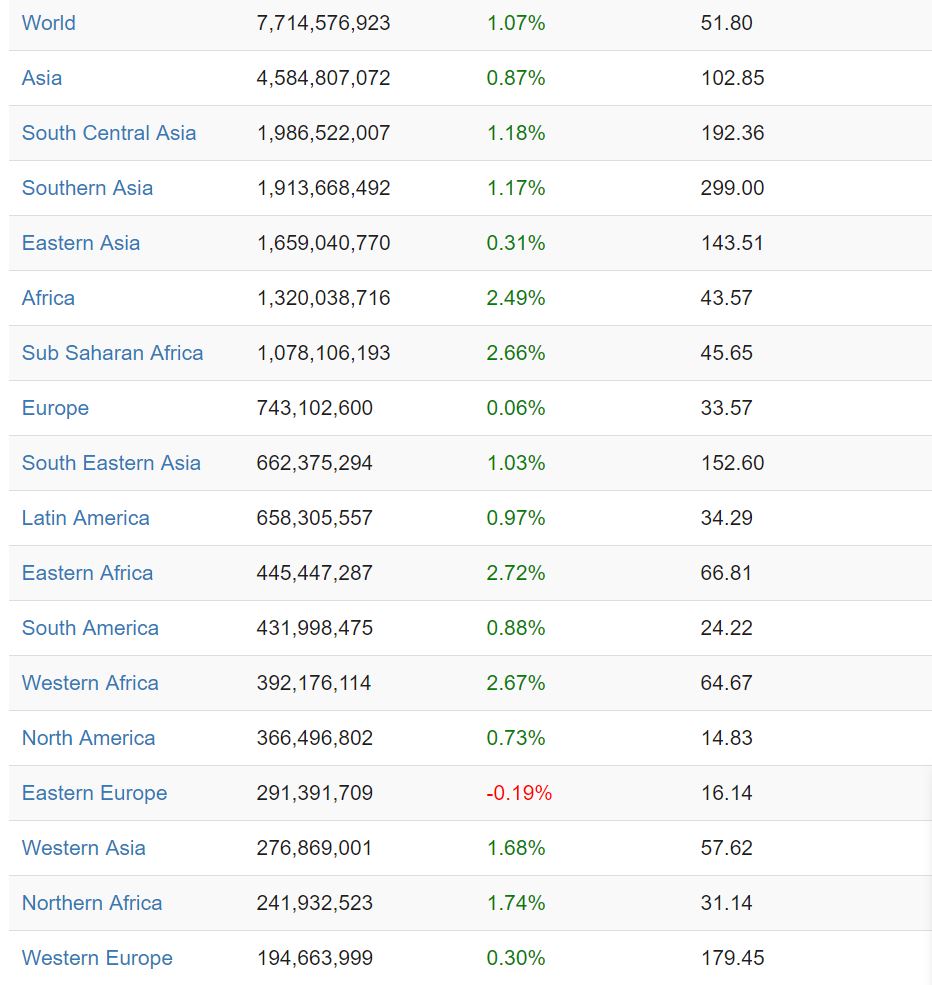The height and width of the screenshot is (985, 932).
Task: Open the Western Europe link
Action: pyautogui.click(x=97, y=958)
